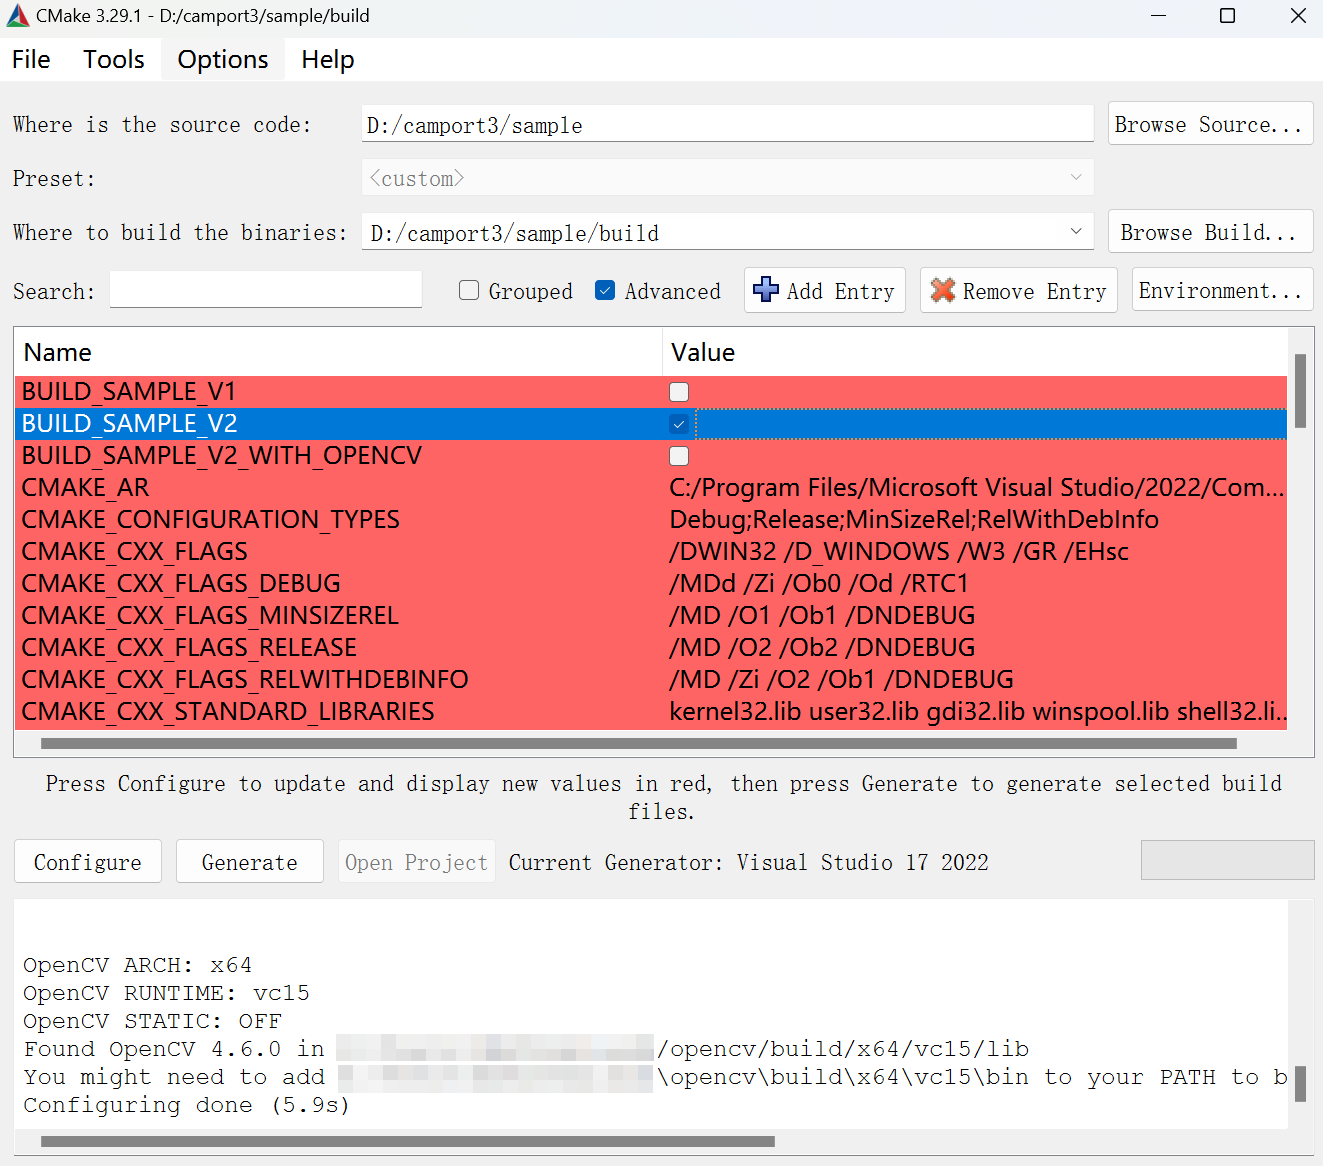Check the BUILD_SAMPLE_V1 option
The image size is (1323, 1166).
[679, 392]
